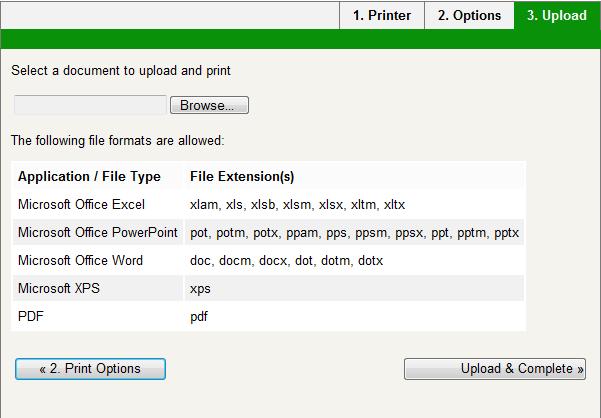Viewport: 601px width, 418px height.
Task: Click the Word extensions list starting doc
Action: (x=355, y=260)
